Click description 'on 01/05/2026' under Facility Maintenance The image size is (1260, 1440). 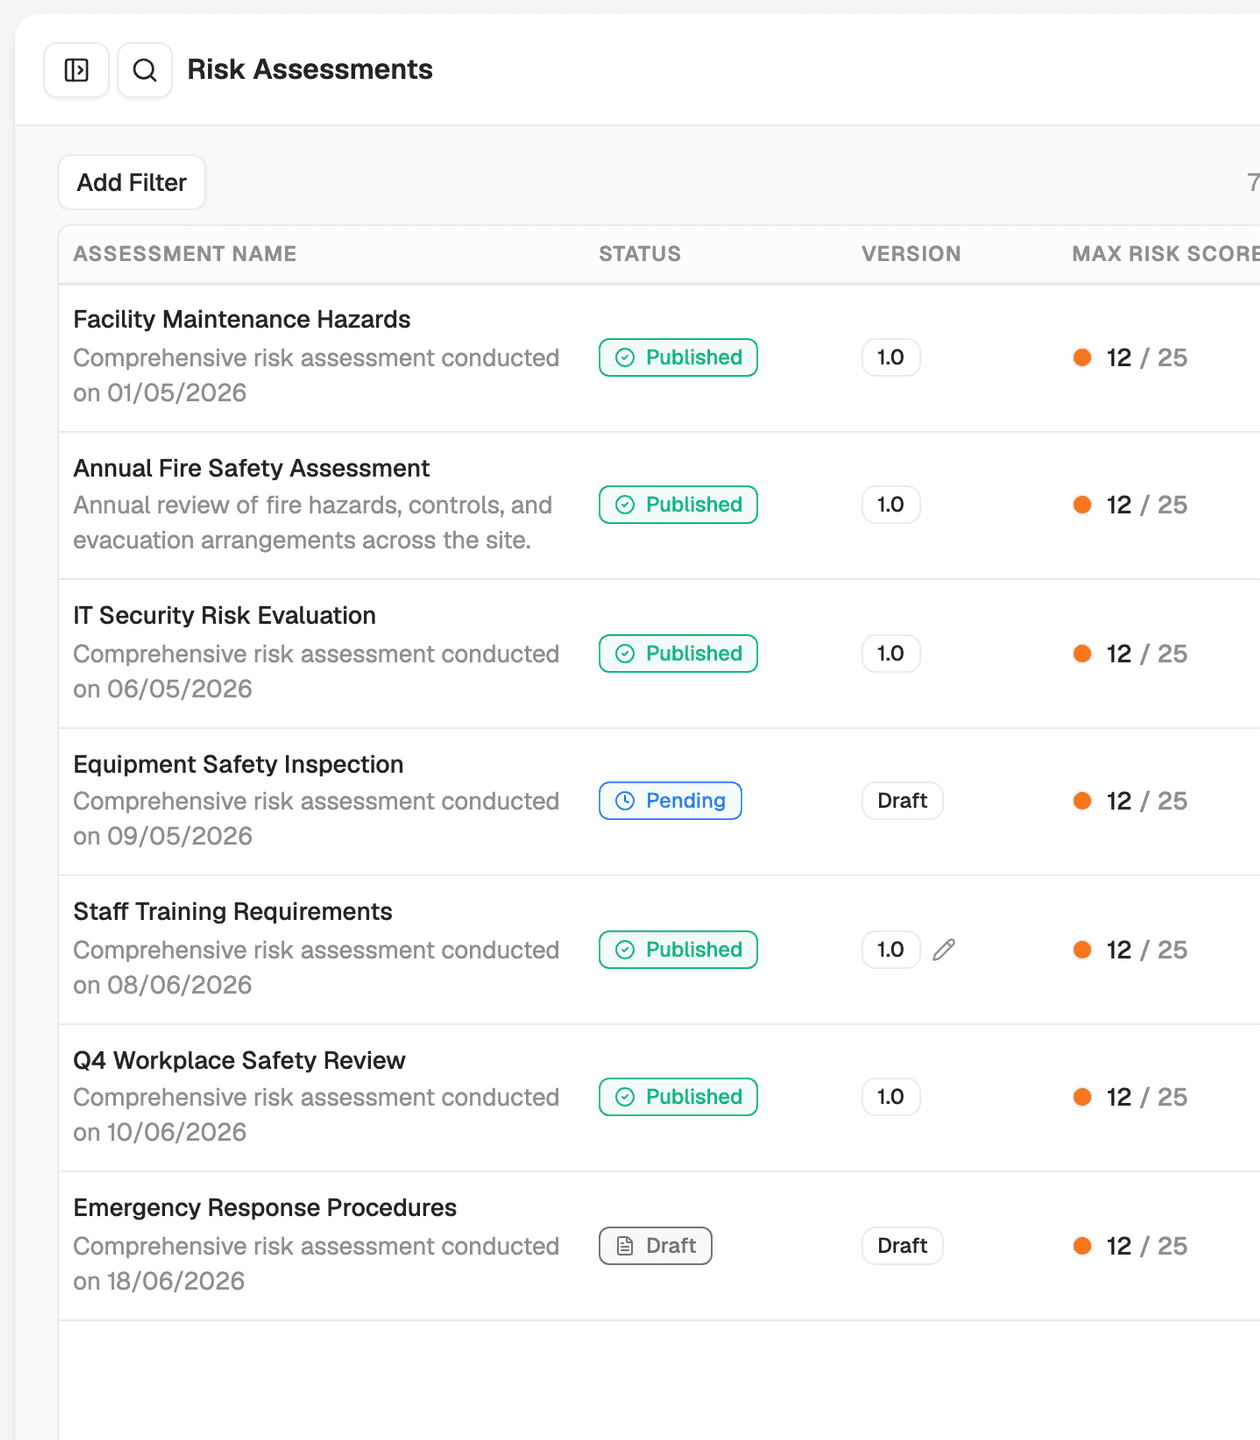160,393
